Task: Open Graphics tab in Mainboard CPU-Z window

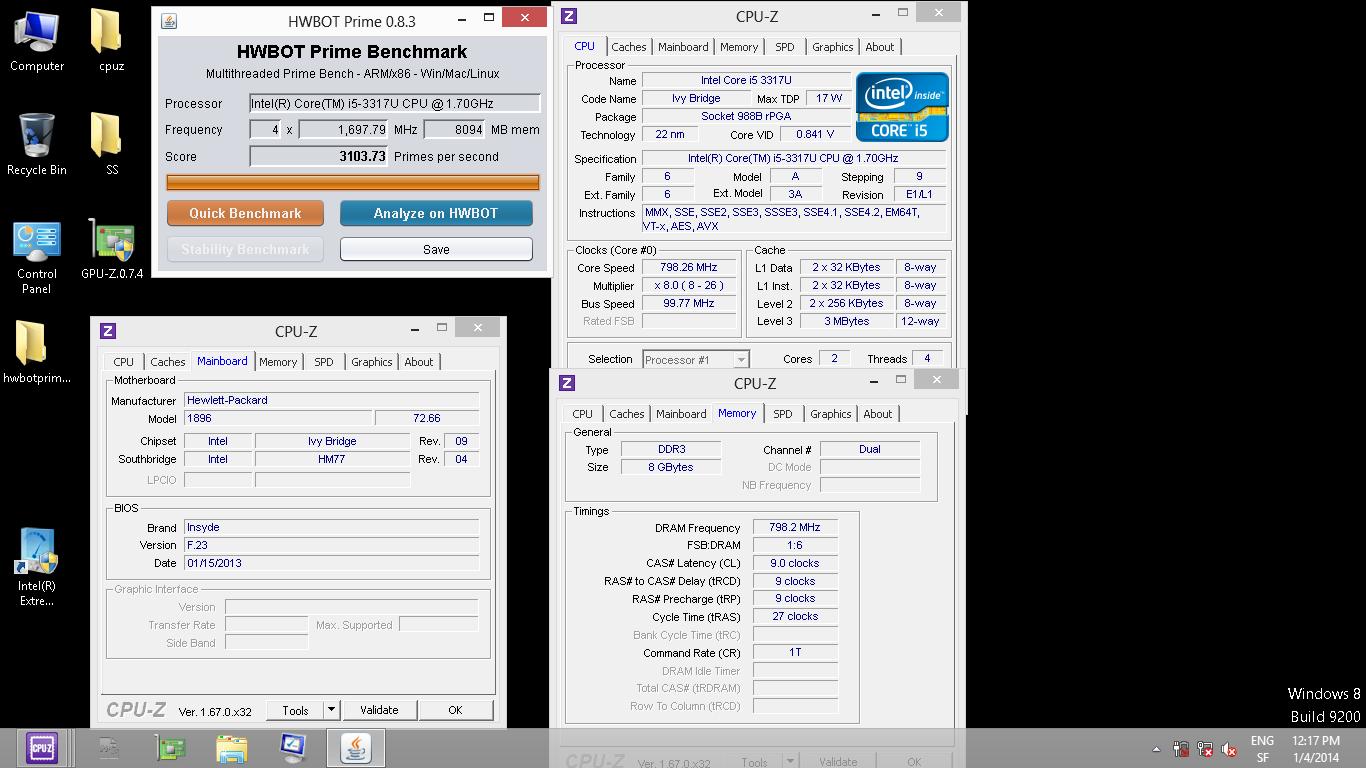Action: [x=372, y=362]
